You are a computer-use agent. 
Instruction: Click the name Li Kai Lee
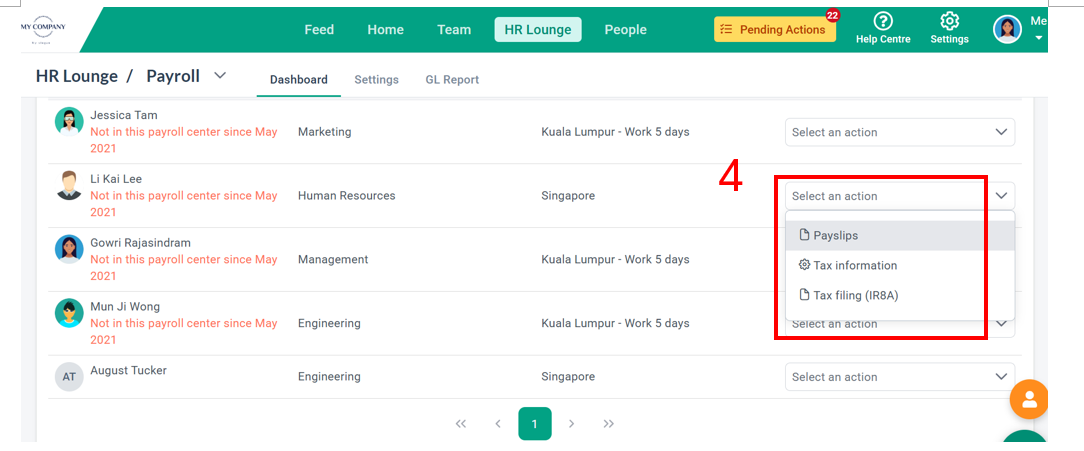[116, 178]
